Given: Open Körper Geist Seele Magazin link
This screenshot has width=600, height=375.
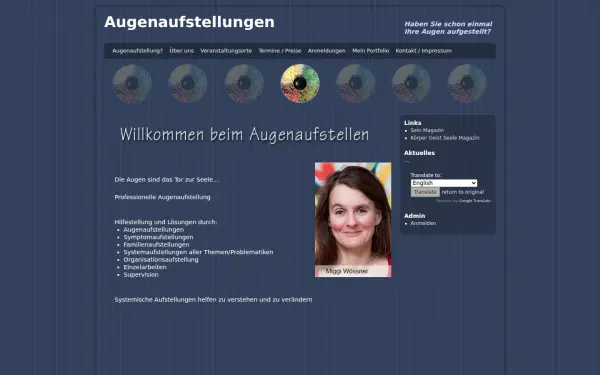Looking at the screenshot, I should click(445, 138).
